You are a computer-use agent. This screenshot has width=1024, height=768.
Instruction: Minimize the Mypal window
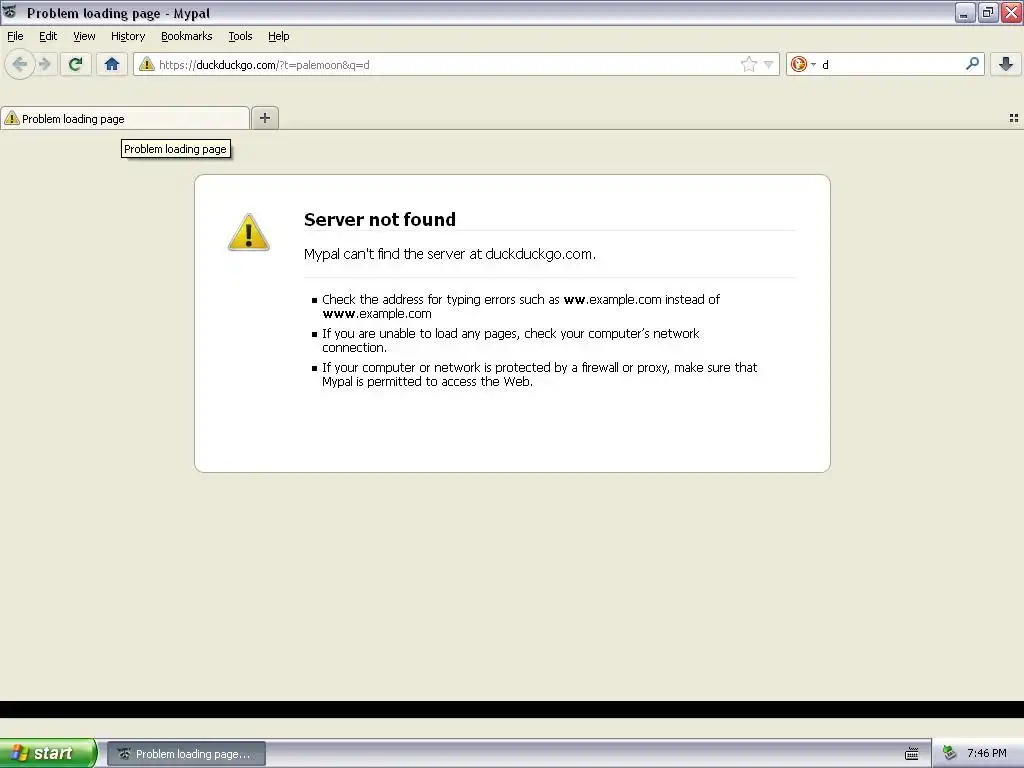pyautogui.click(x=964, y=12)
